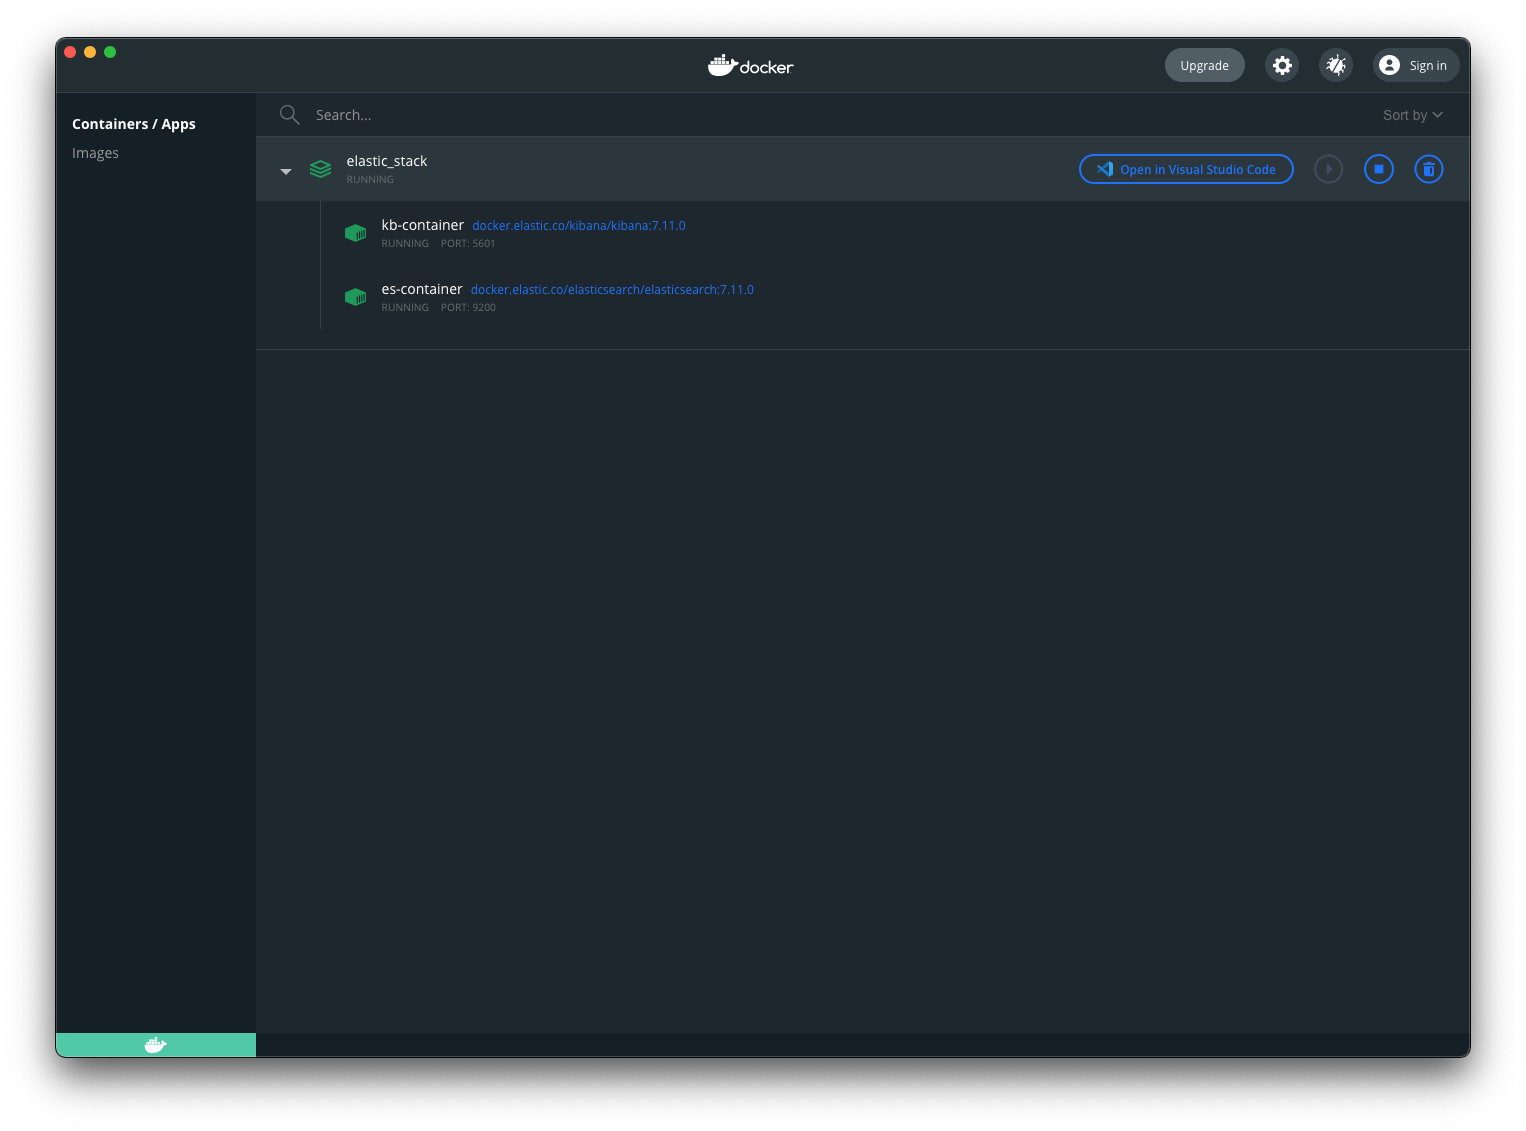
Task: Open the Sort by dropdown
Action: click(x=1412, y=115)
